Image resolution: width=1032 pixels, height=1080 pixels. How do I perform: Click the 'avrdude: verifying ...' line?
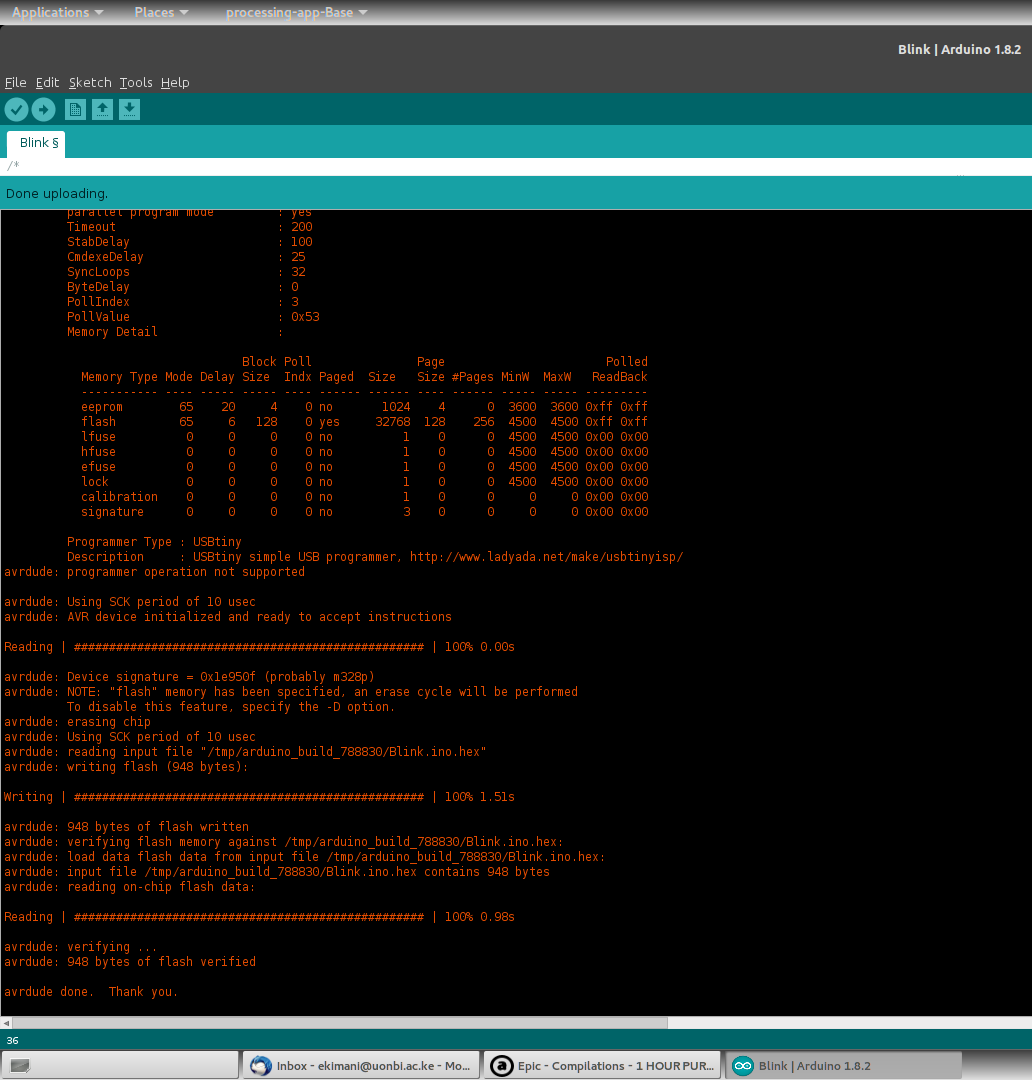point(81,947)
